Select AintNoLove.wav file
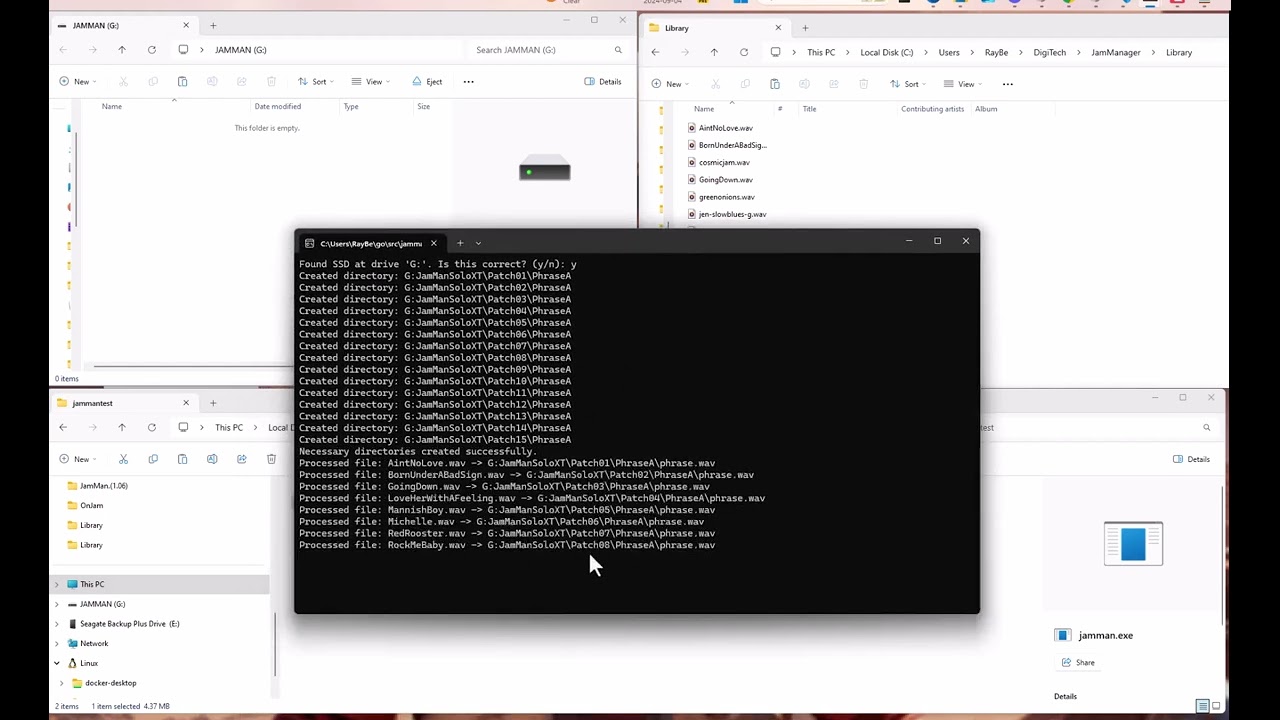The height and width of the screenshot is (720, 1280). click(x=725, y=128)
